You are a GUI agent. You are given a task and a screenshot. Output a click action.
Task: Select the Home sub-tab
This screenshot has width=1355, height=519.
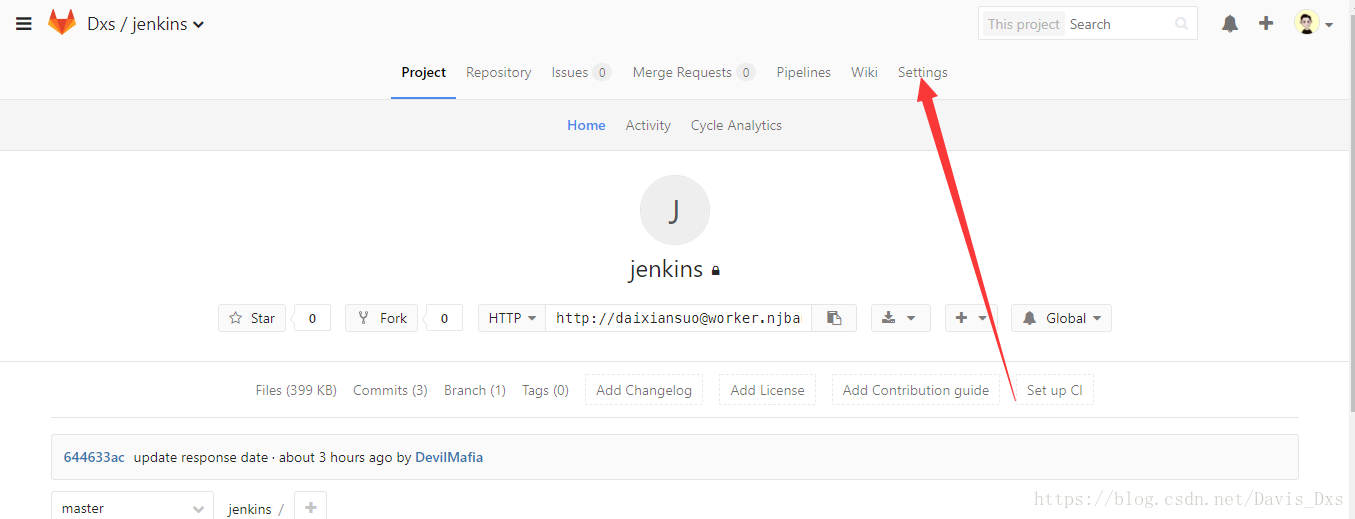[x=586, y=125]
